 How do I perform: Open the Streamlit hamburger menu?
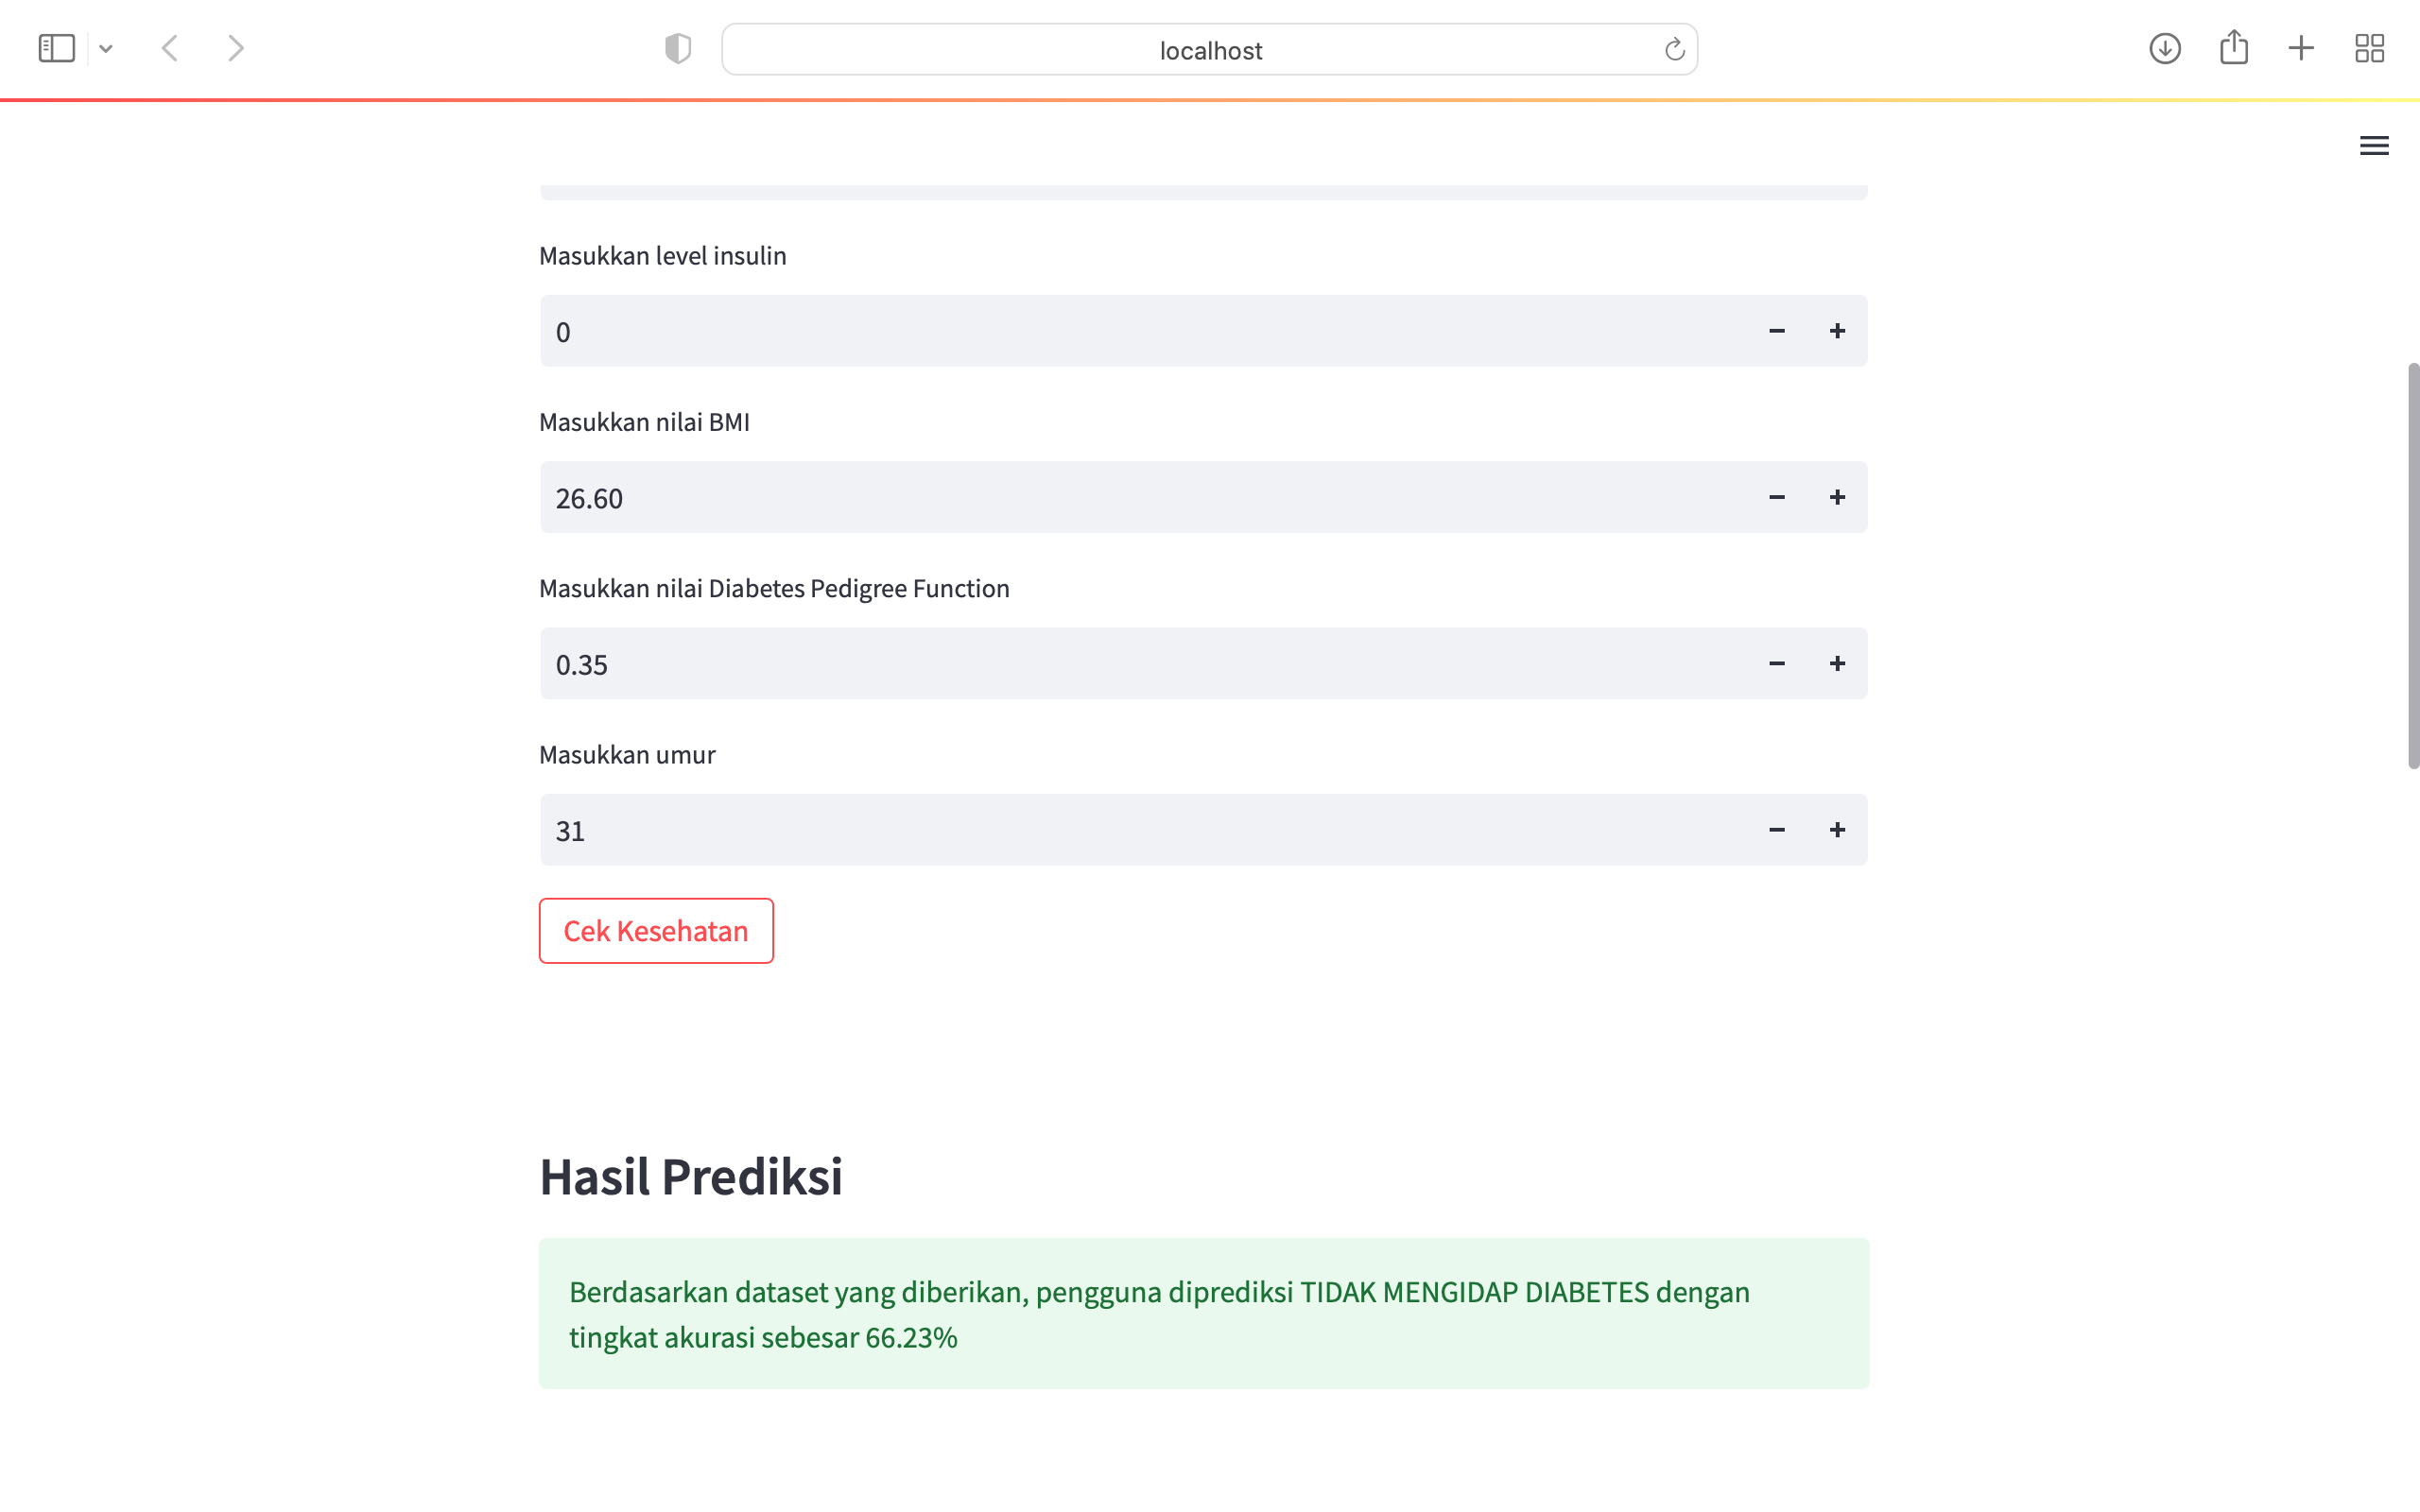[2375, 145]
